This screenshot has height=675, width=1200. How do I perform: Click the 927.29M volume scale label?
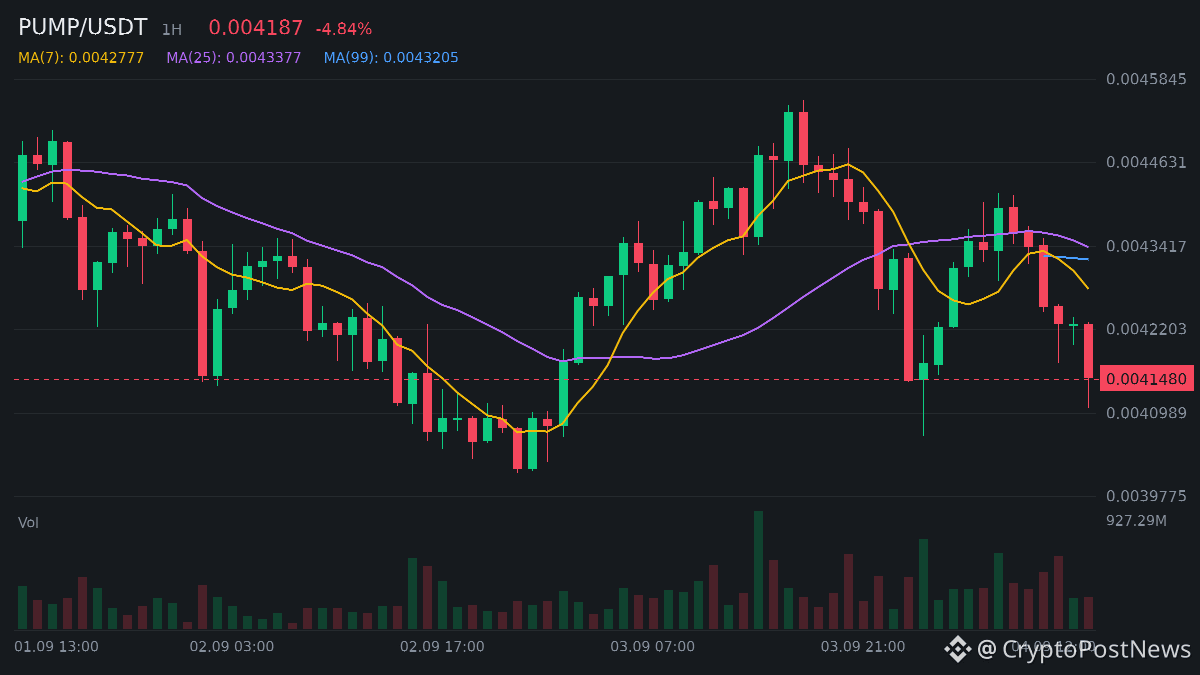coord(1137,521)
